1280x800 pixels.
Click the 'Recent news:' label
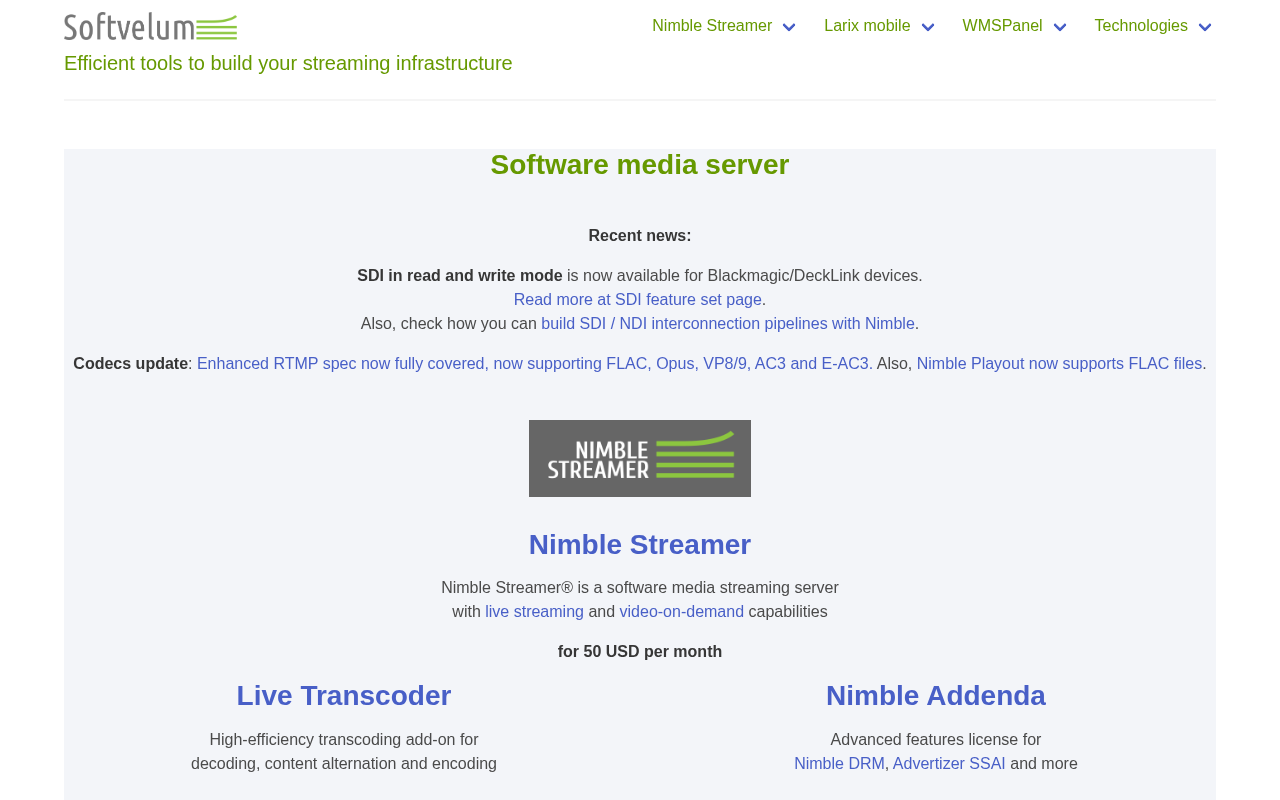[640, 236]
